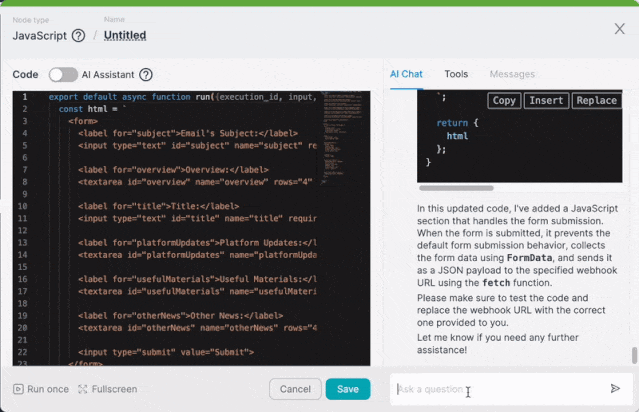Viewport: 639px width, 412px height.
Task: Click the chat panel vertical scrollbar
Action: pos(633,355)
